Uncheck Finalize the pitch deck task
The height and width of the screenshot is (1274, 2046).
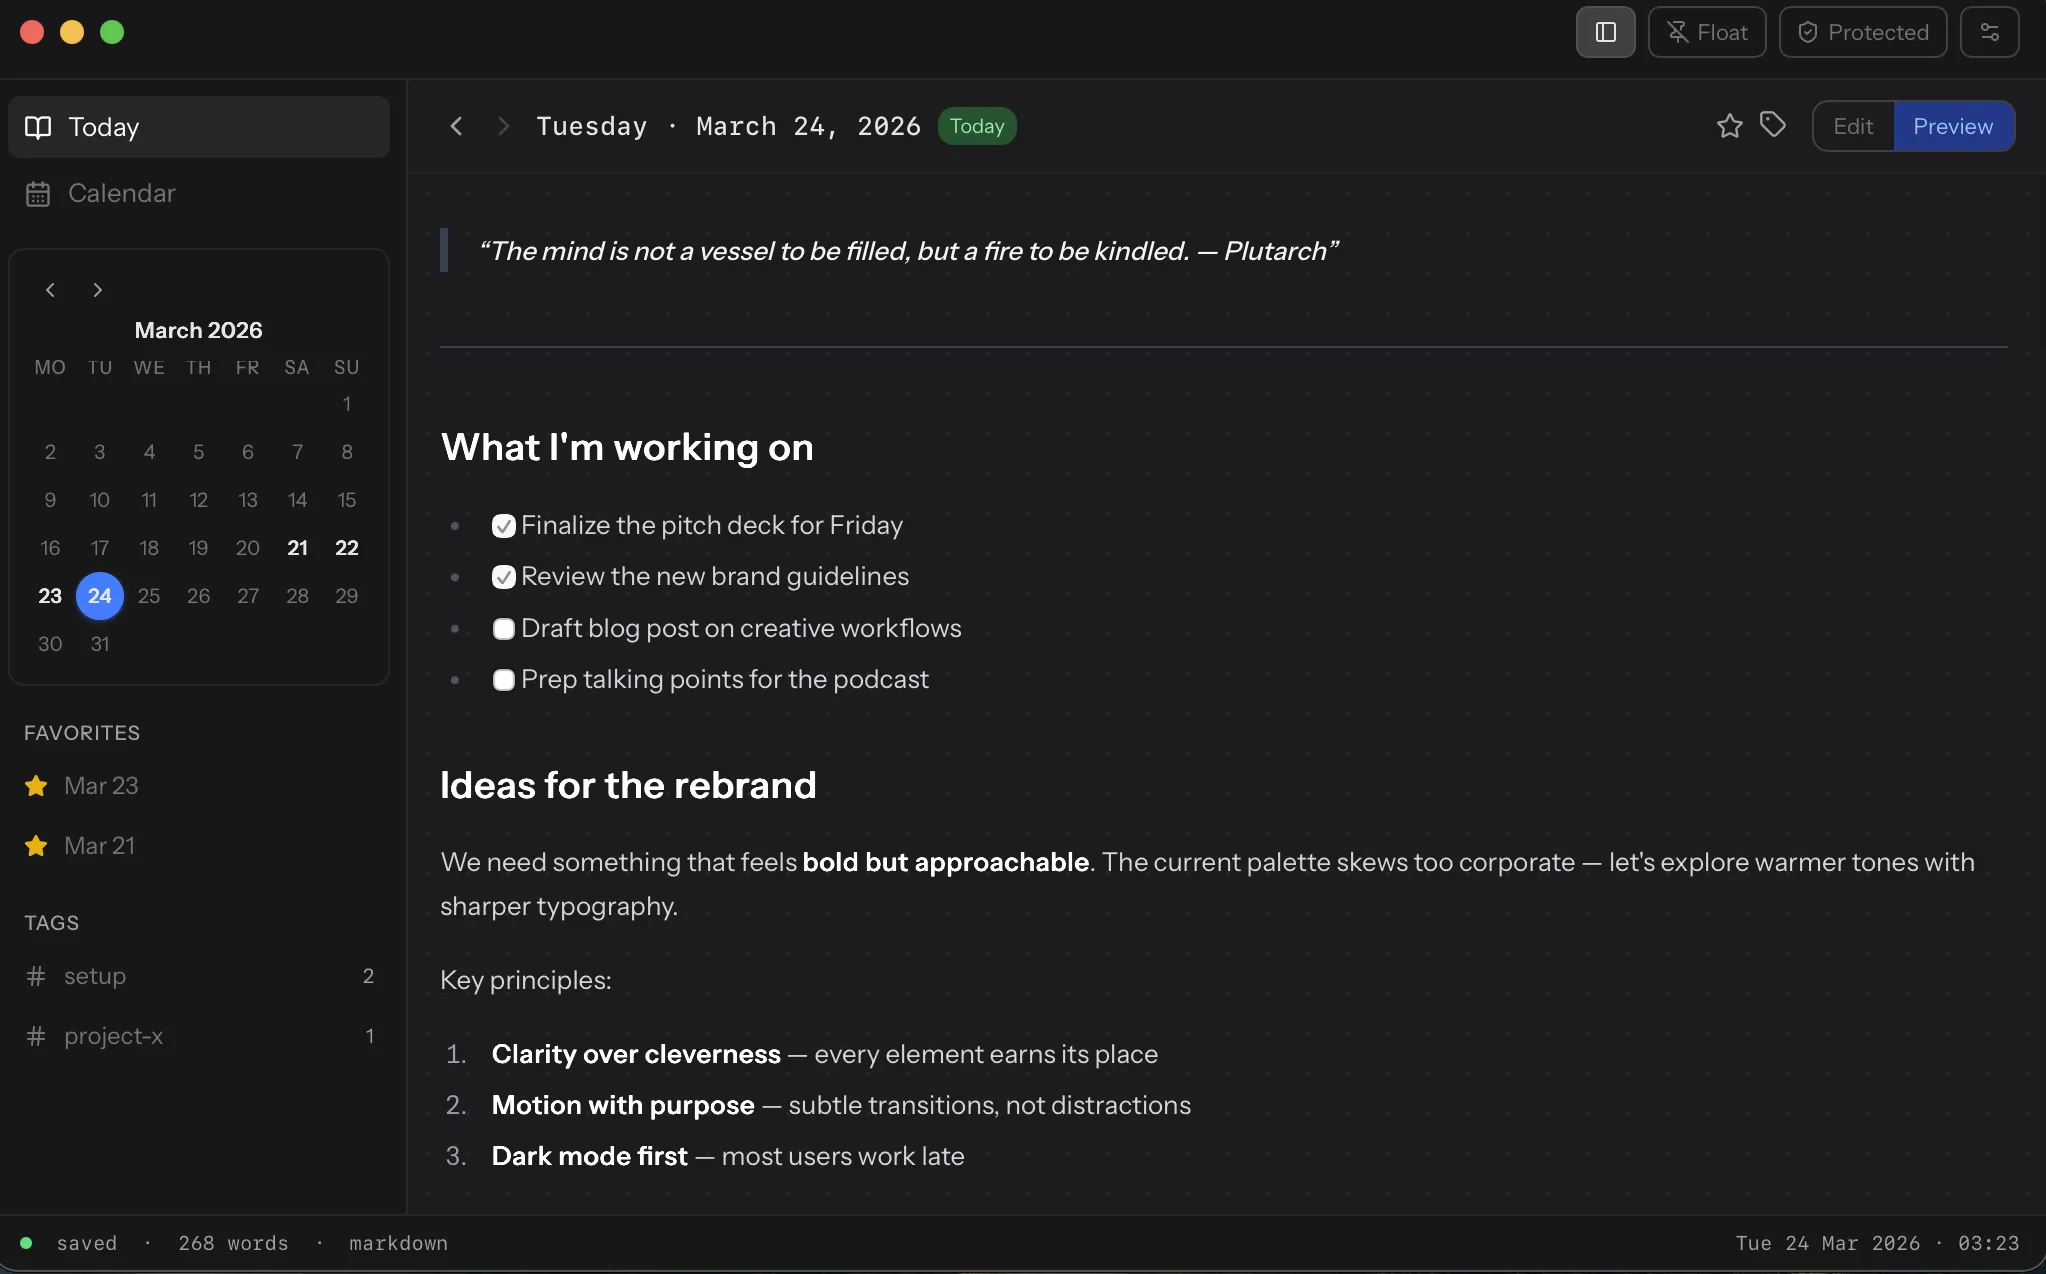tap(504, 526)
